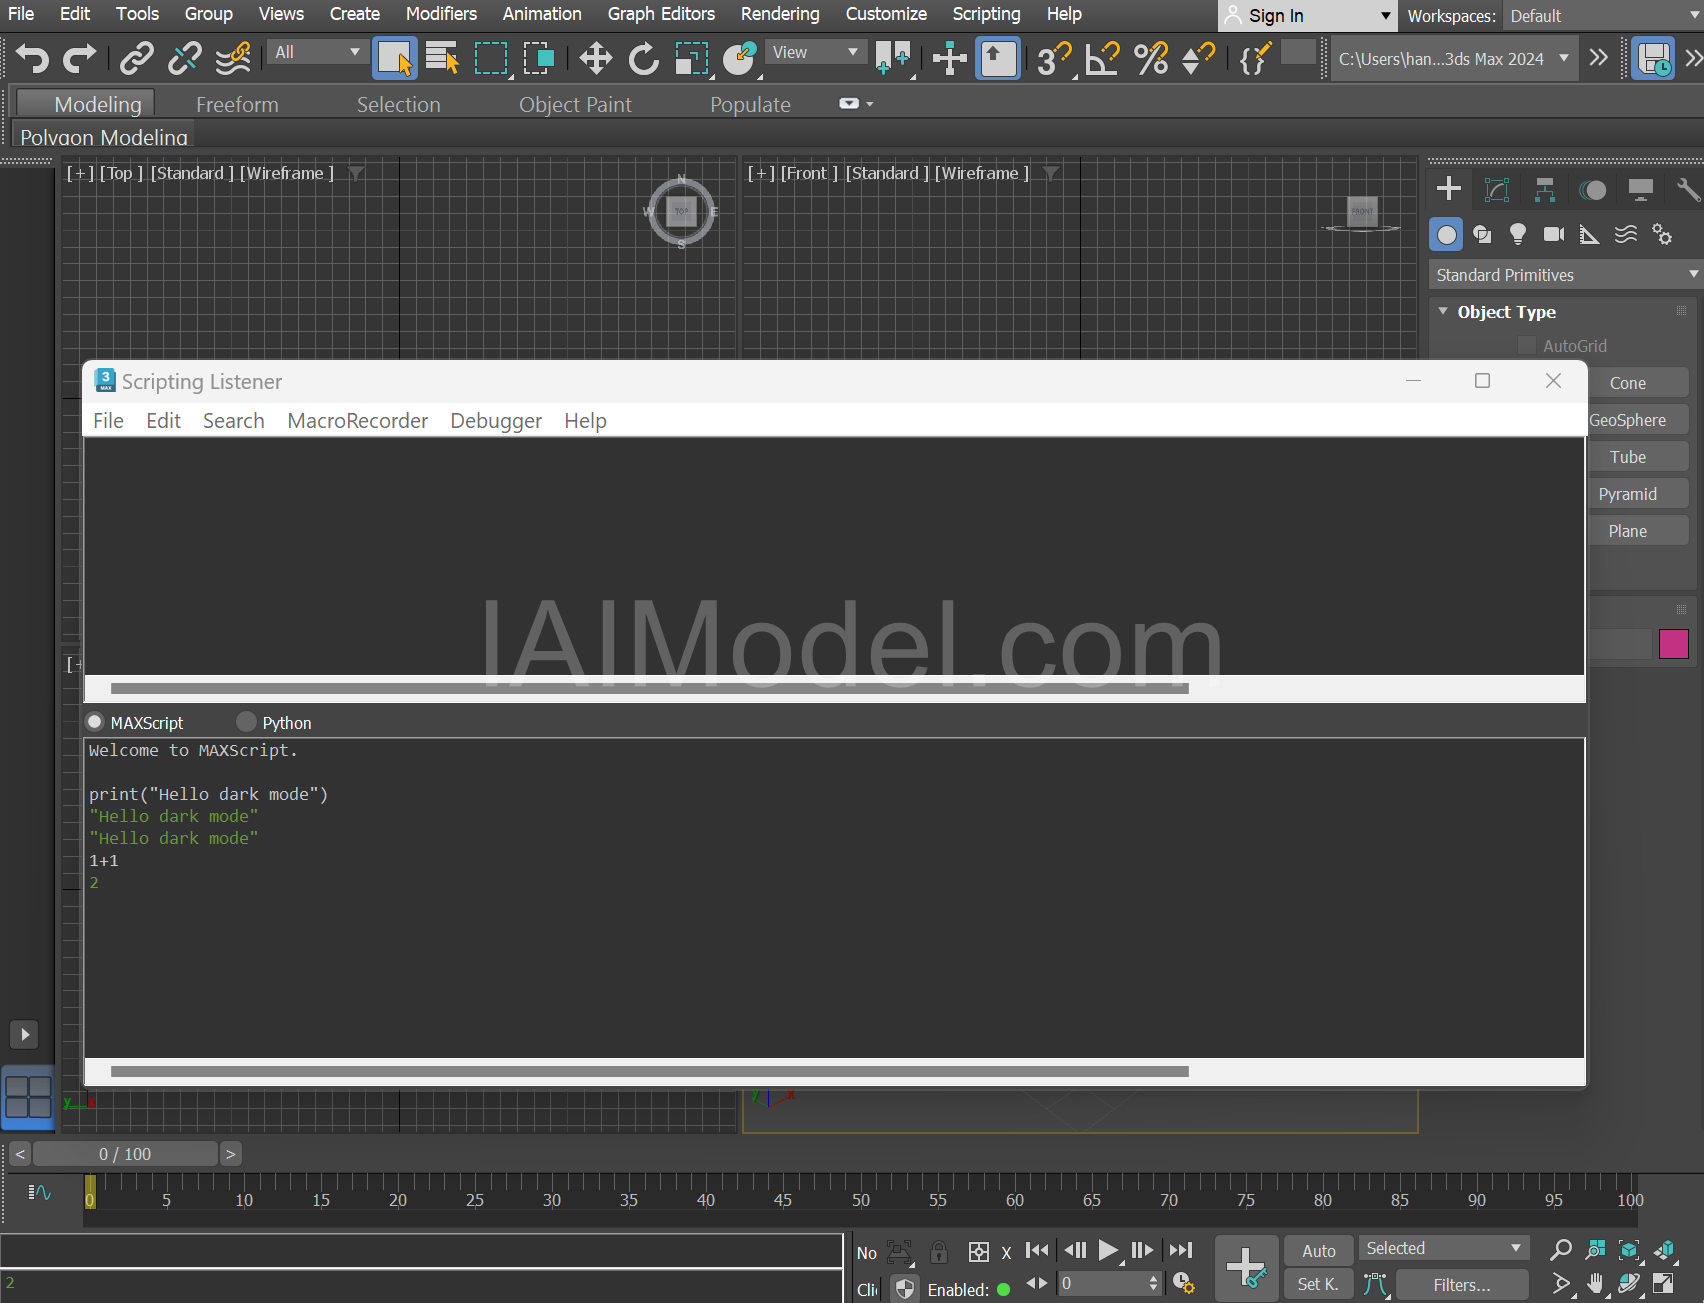Open the Create panel plus tab
This screenshot has width=1704, height=1303.
point(1448,189)
